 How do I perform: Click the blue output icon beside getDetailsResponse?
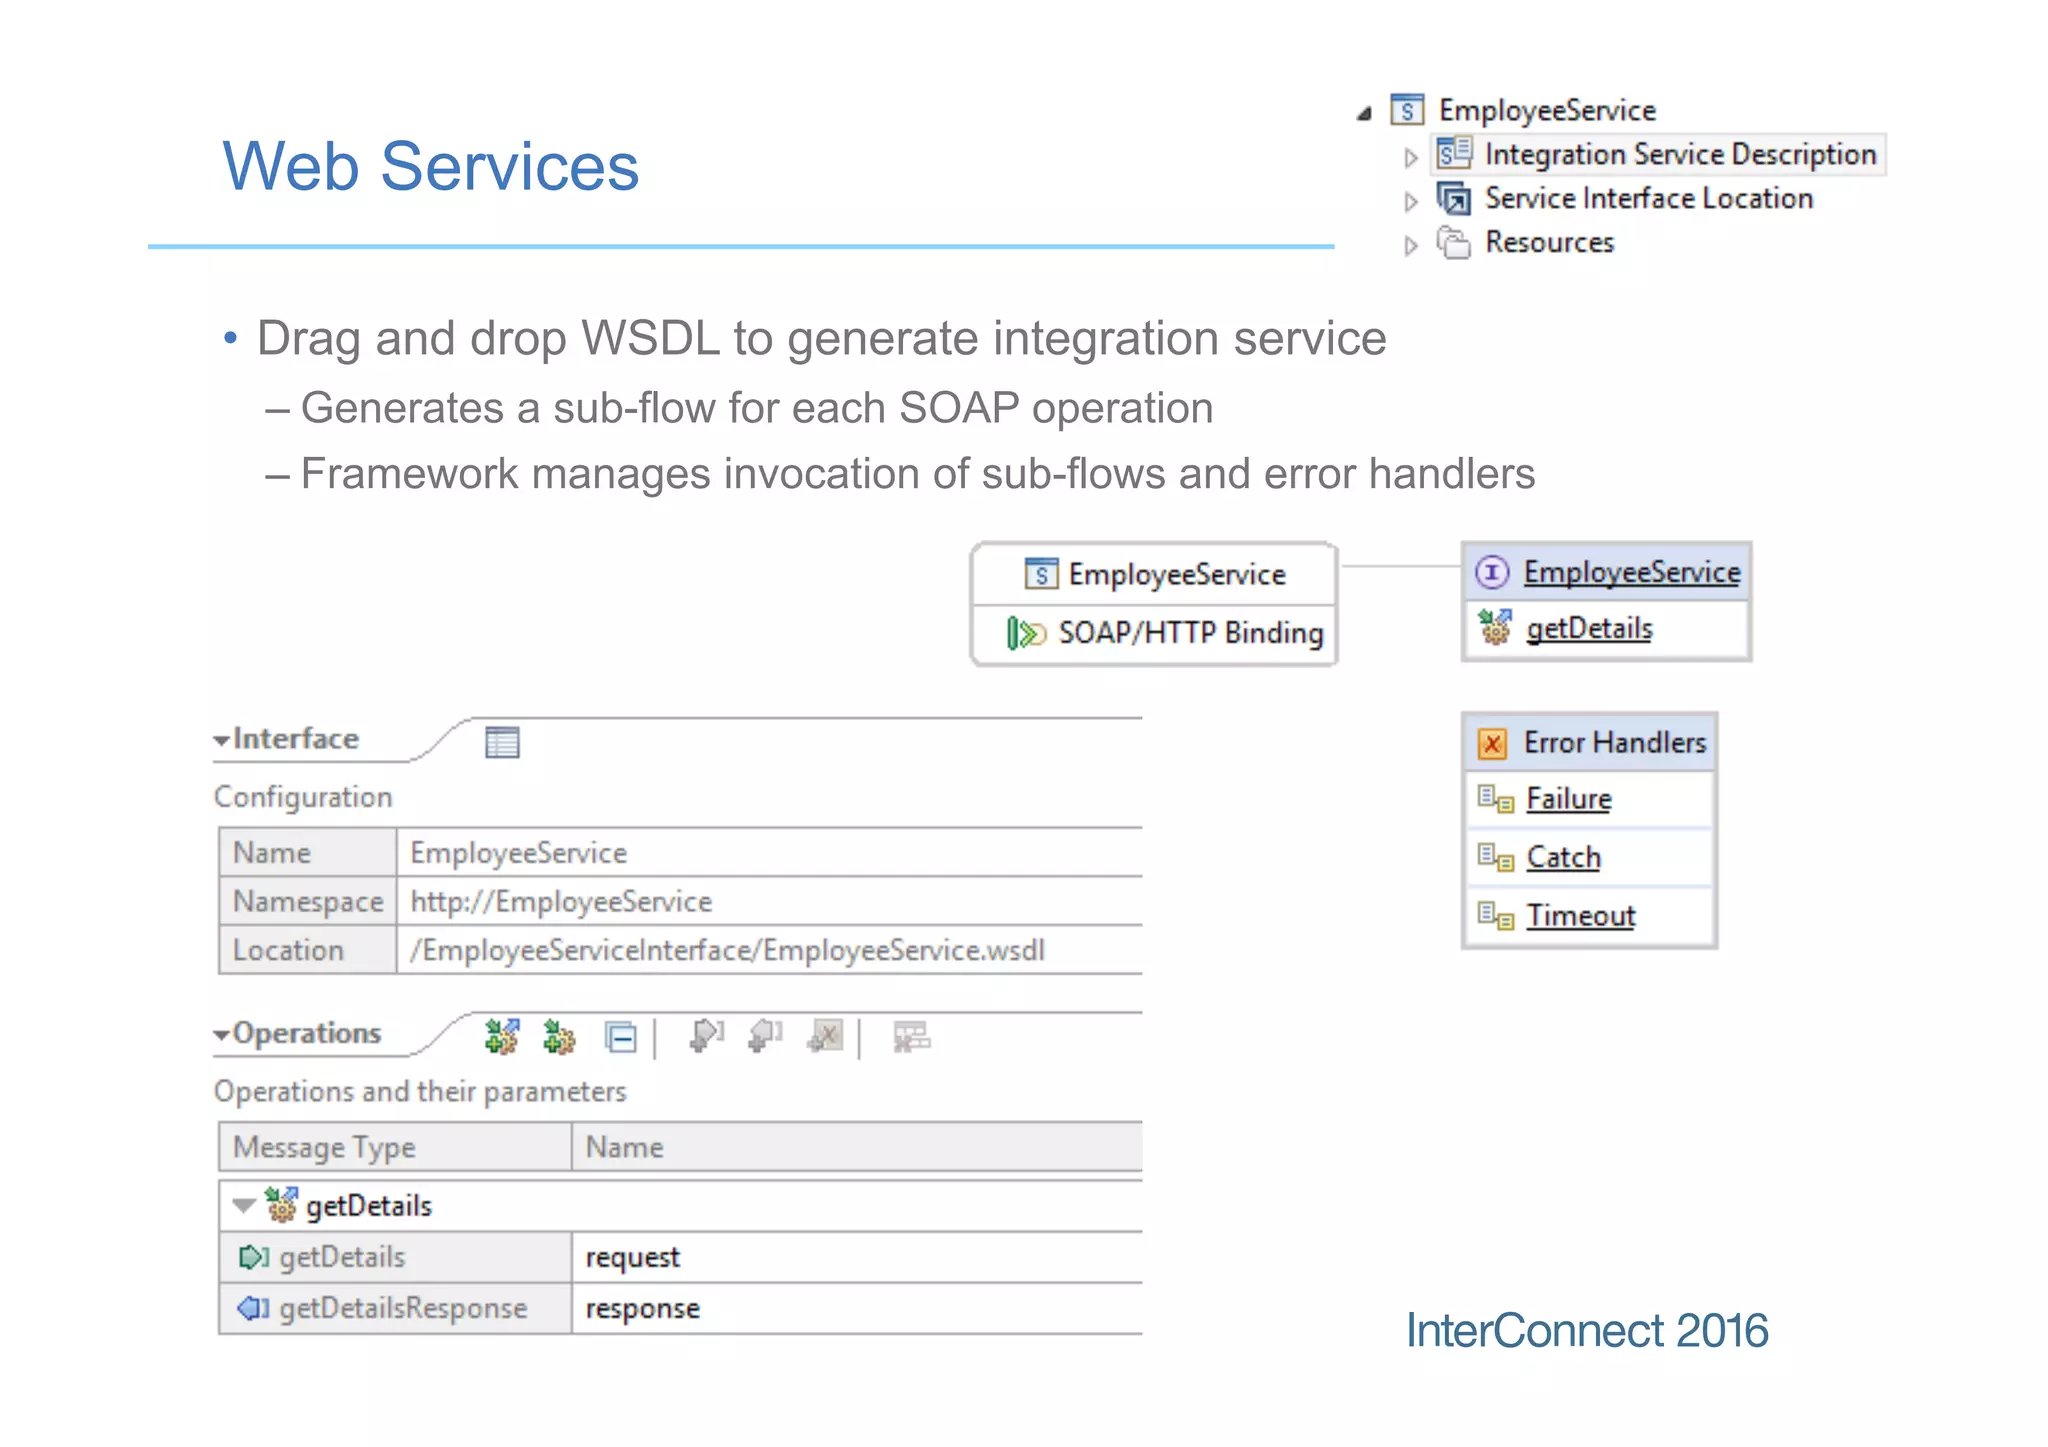coord(254,1308)
